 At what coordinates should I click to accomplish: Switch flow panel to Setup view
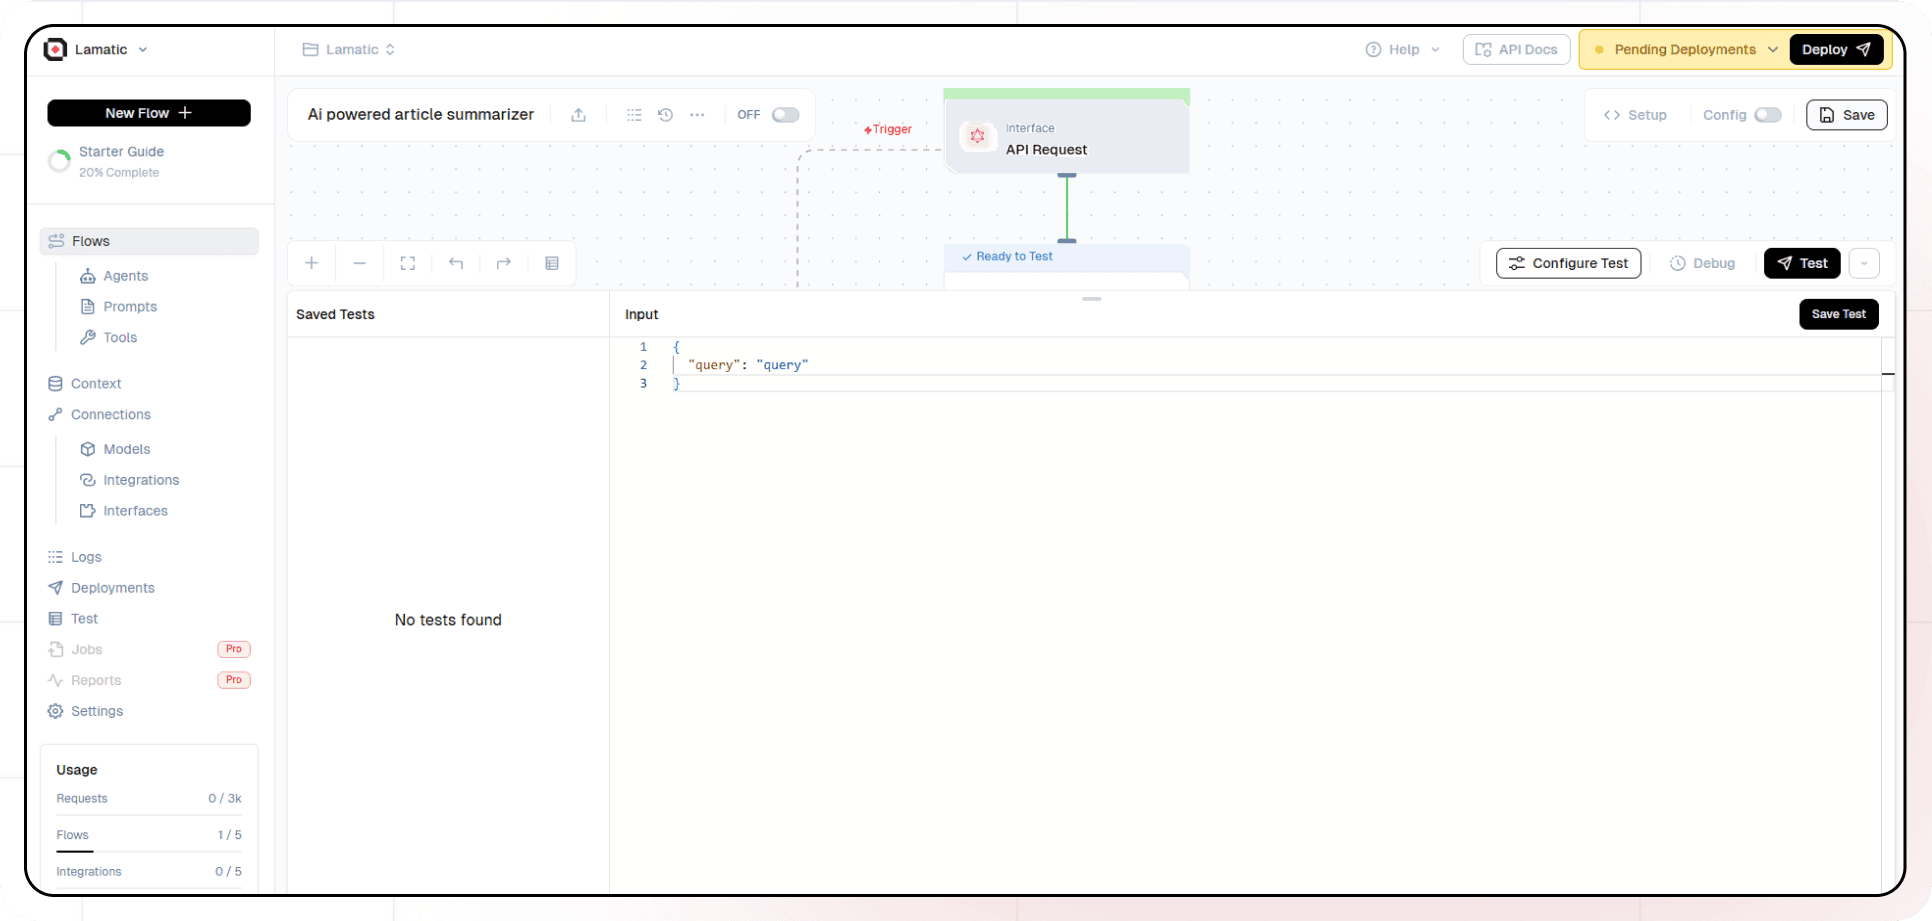pos(1637,115)
